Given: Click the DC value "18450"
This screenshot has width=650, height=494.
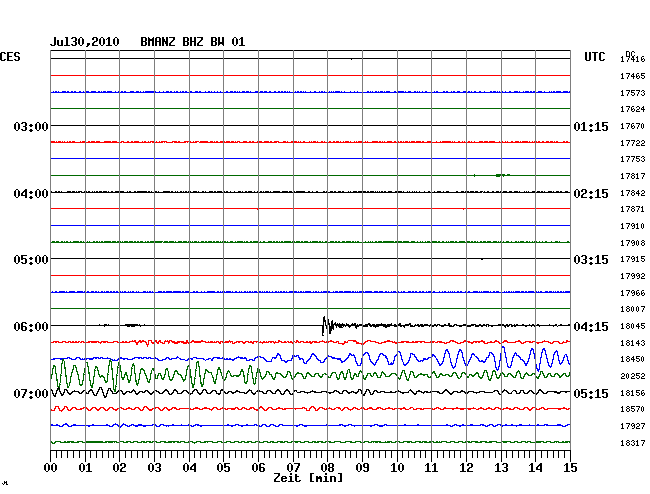Looking at the screenshot, I should [633, 359].
